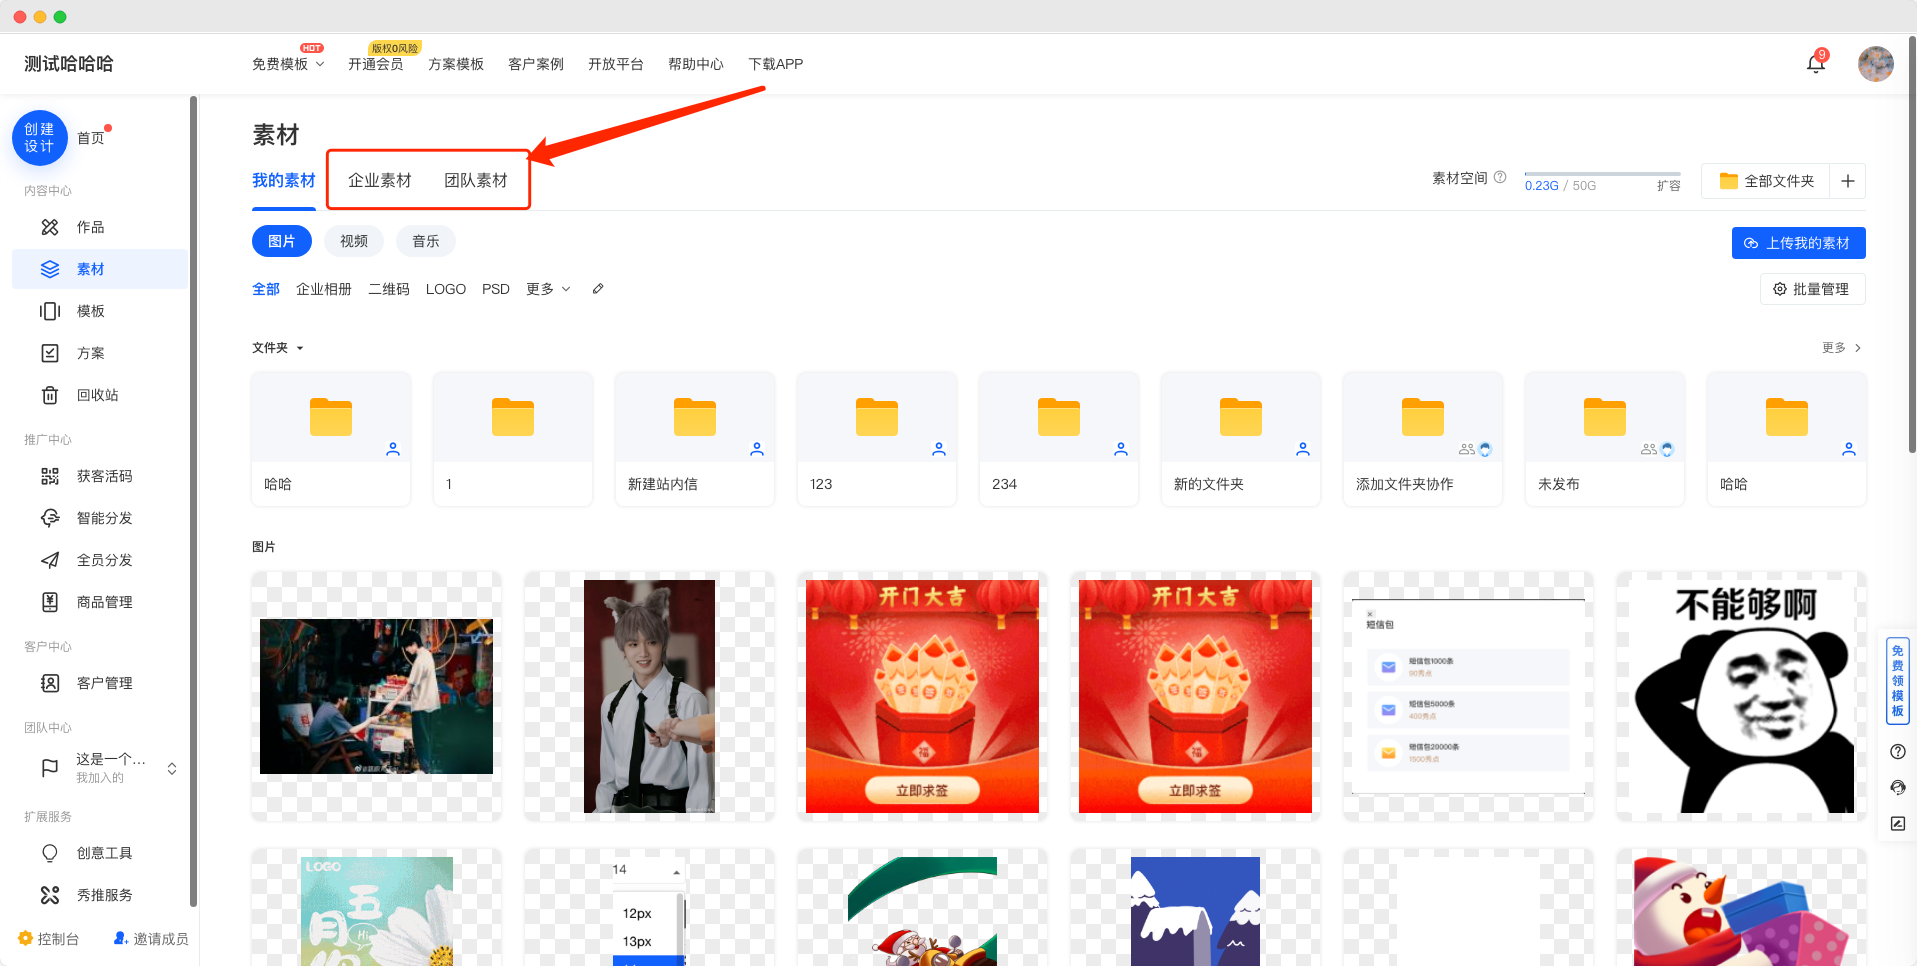This screenshot has height=966, width=1917.
Task: Open the 新的文件夹 folder
Action: 1241,439
